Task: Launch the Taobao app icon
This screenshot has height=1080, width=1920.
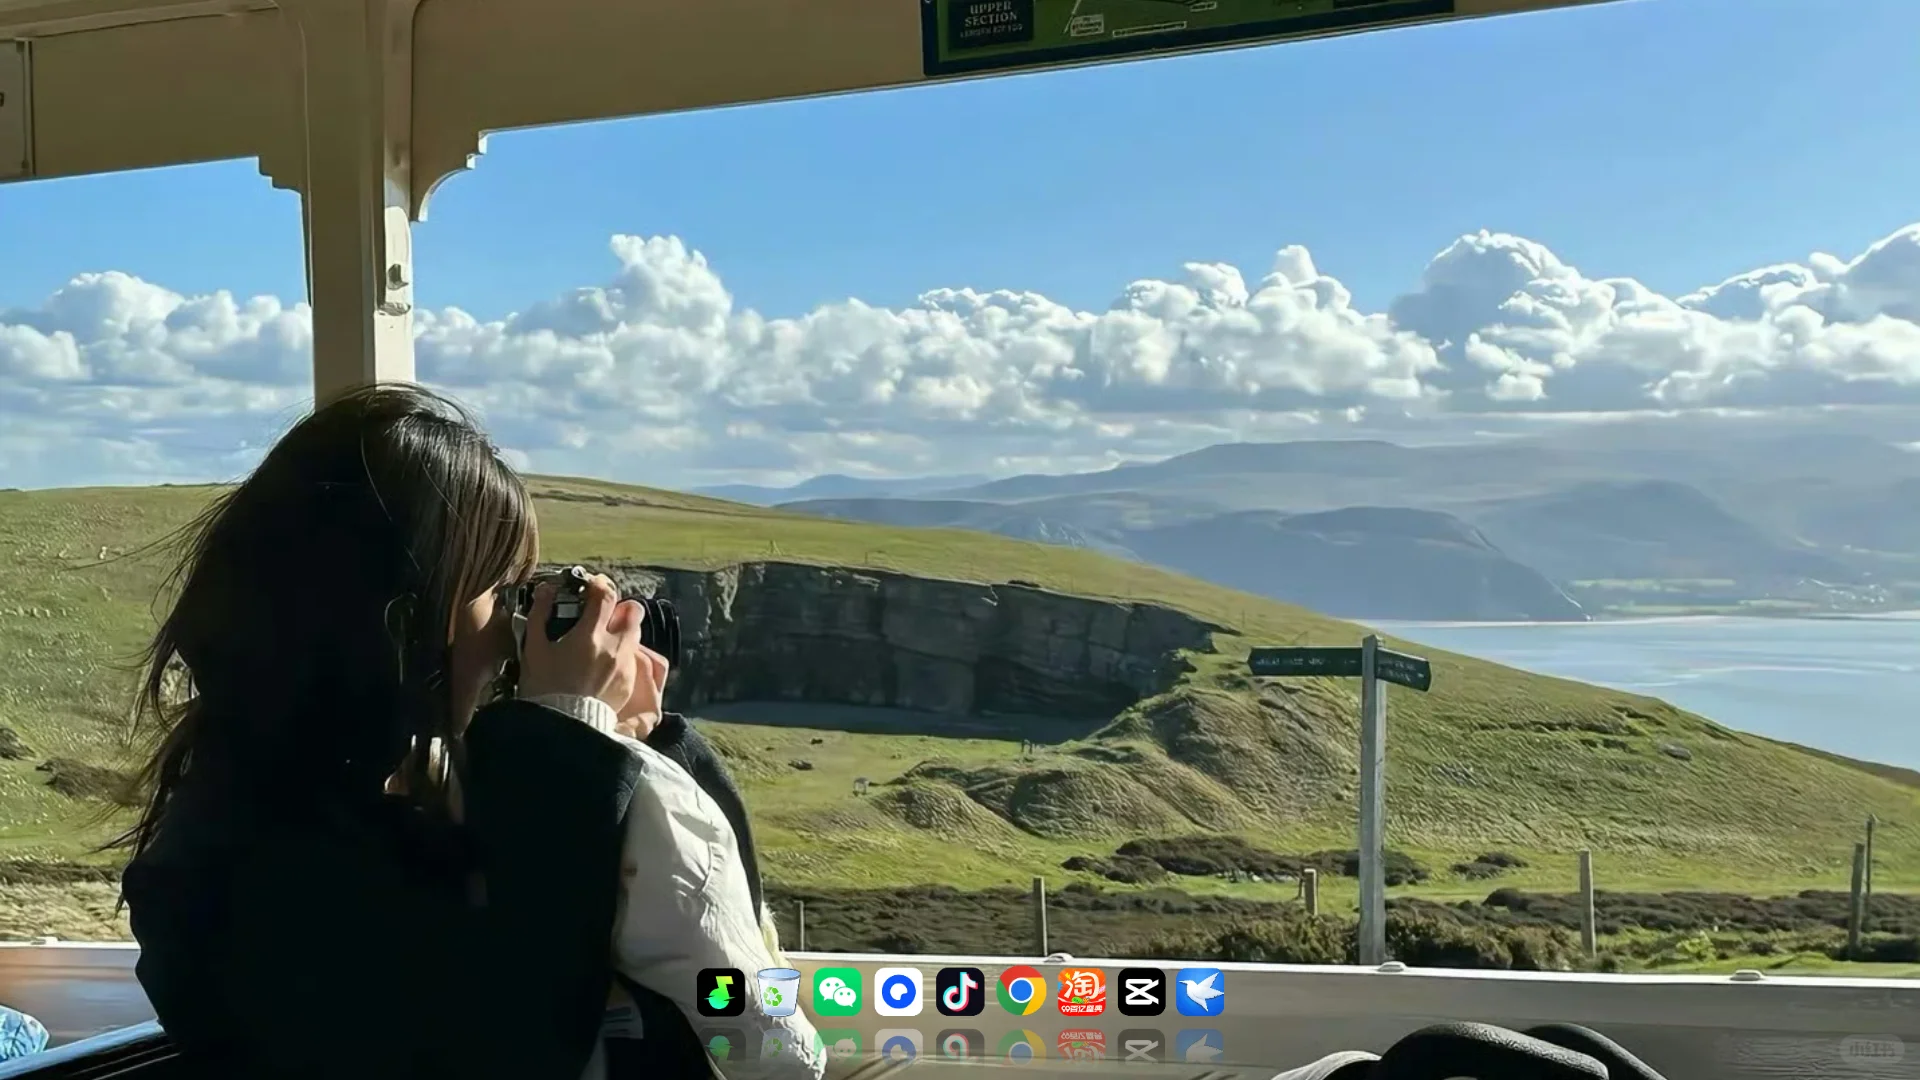Action: tap(1082, 992)
